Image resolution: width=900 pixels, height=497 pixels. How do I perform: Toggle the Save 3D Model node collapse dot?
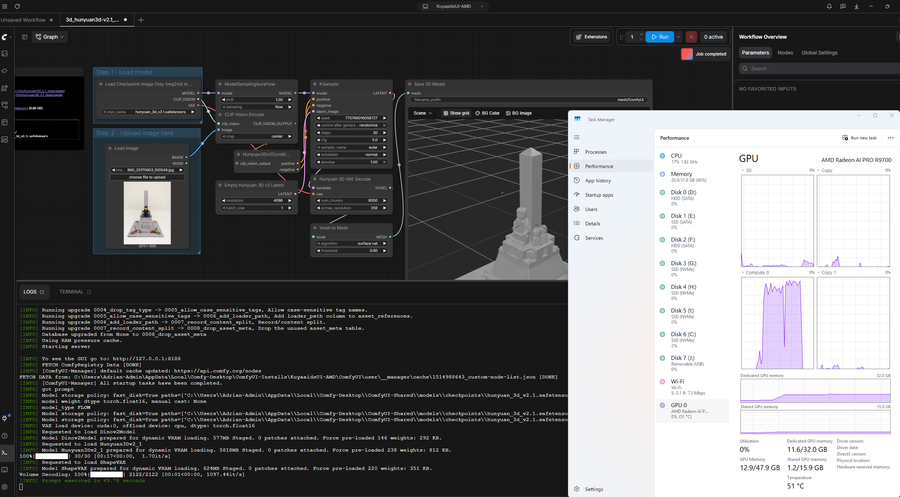click(409, 84)
